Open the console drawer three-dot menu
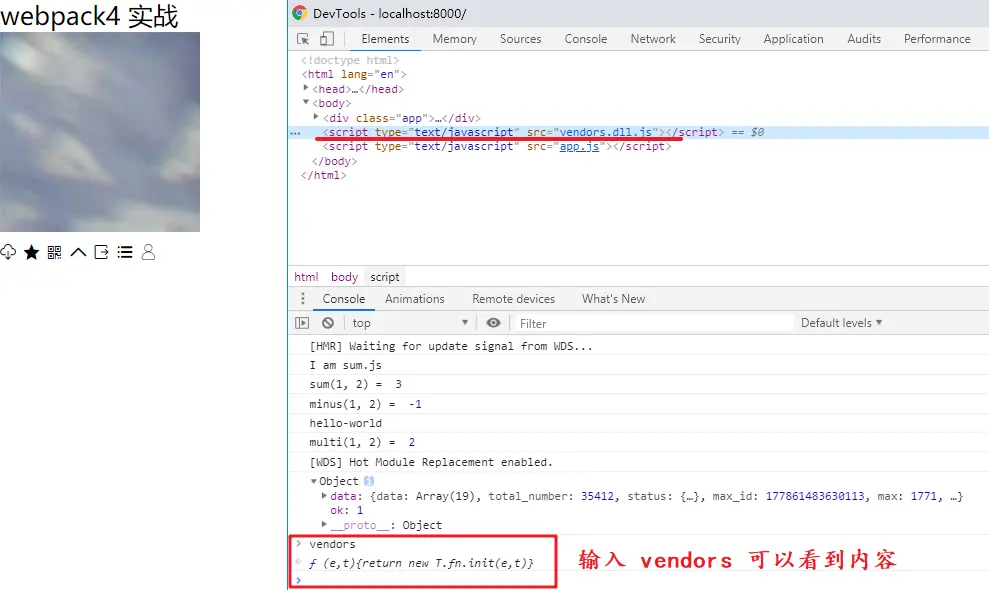 pos(303,298)
